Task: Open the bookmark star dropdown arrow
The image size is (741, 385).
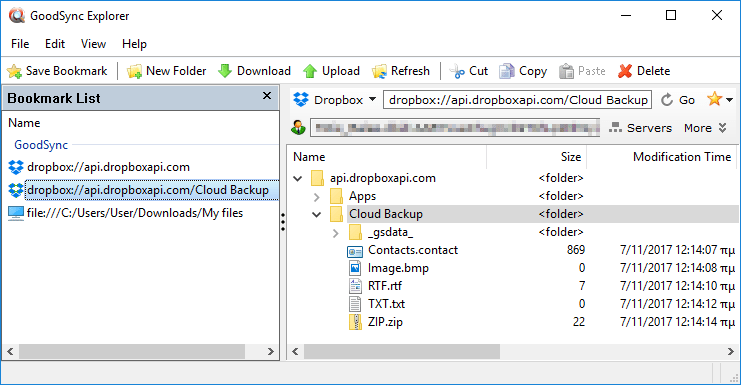Action: click(730, 100)
